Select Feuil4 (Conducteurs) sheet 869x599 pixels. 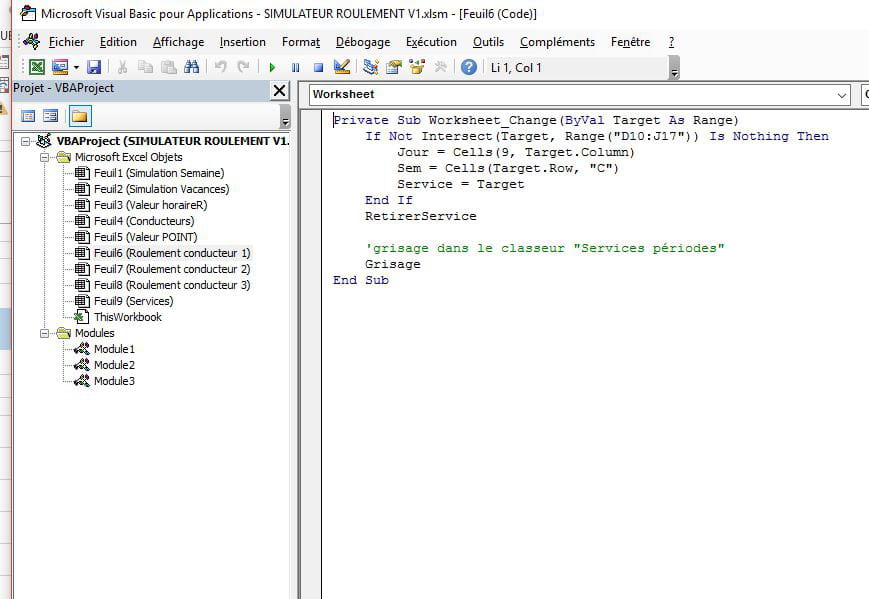pyautogui.click(x=144, y=222)
